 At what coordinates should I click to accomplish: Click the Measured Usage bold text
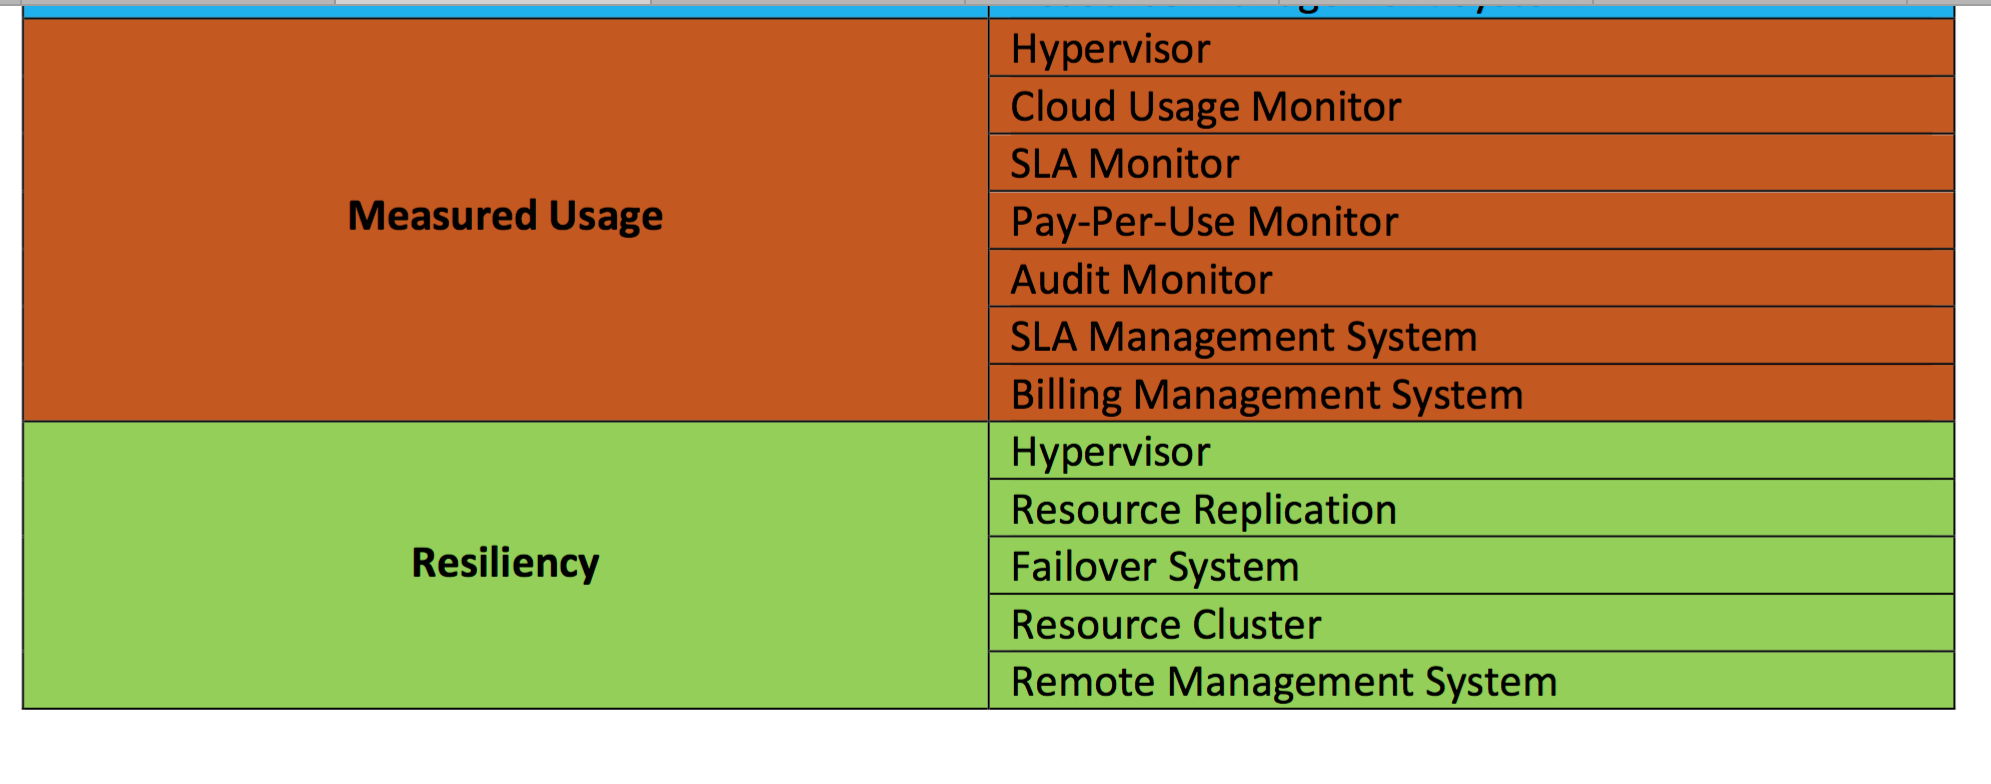point(505,216)
